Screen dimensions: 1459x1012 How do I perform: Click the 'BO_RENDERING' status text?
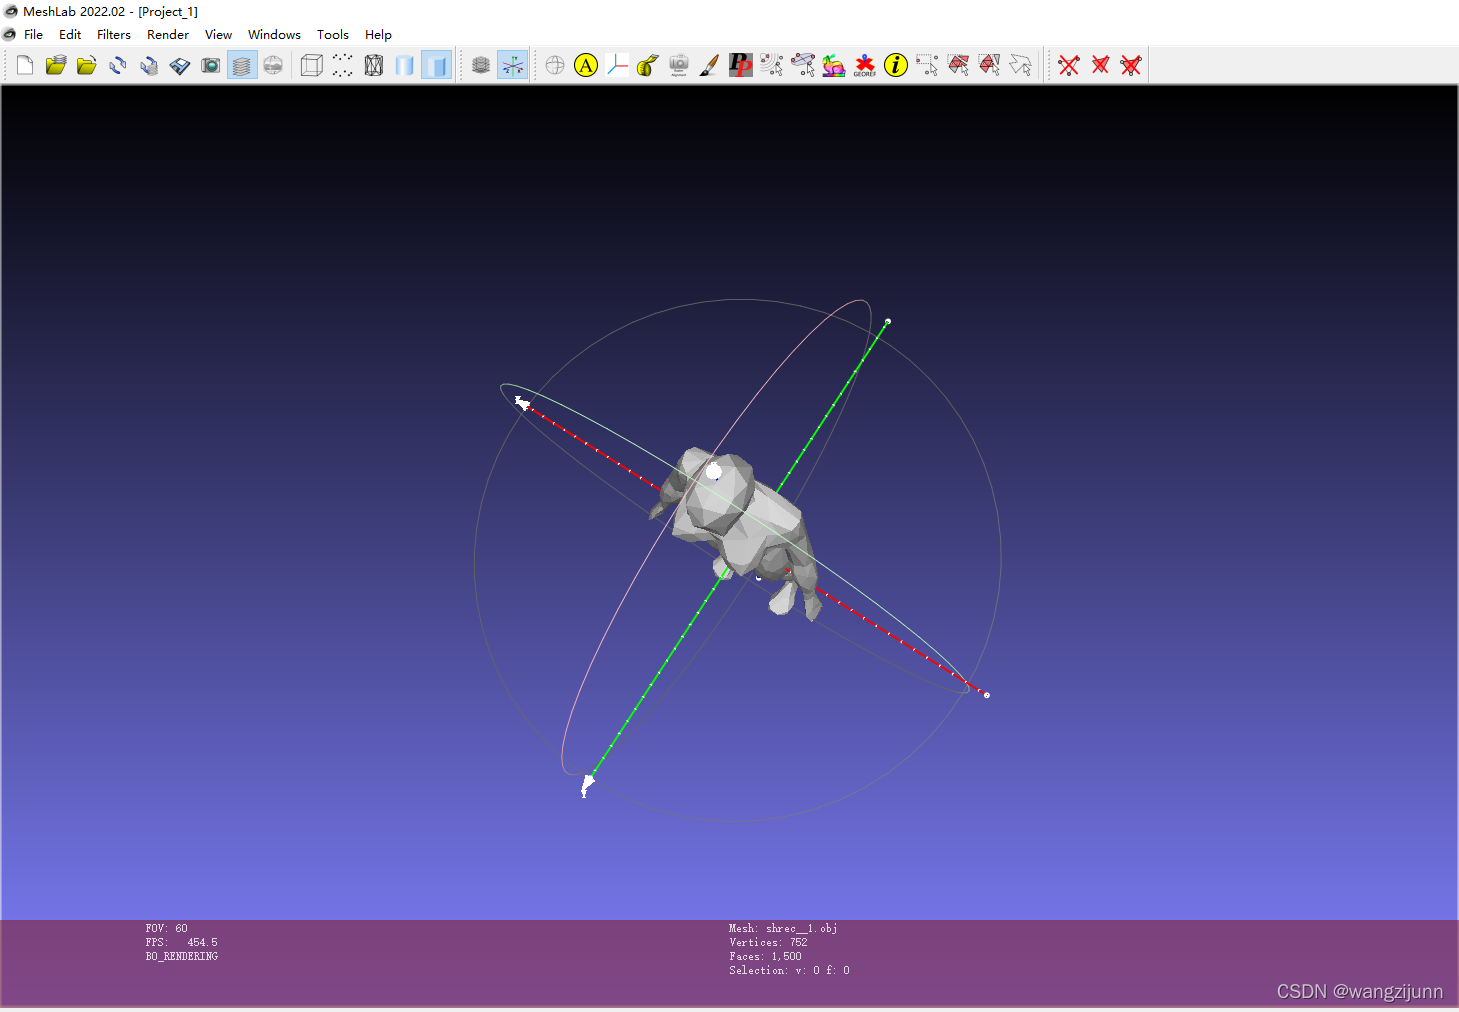click(x=181, y=956)
